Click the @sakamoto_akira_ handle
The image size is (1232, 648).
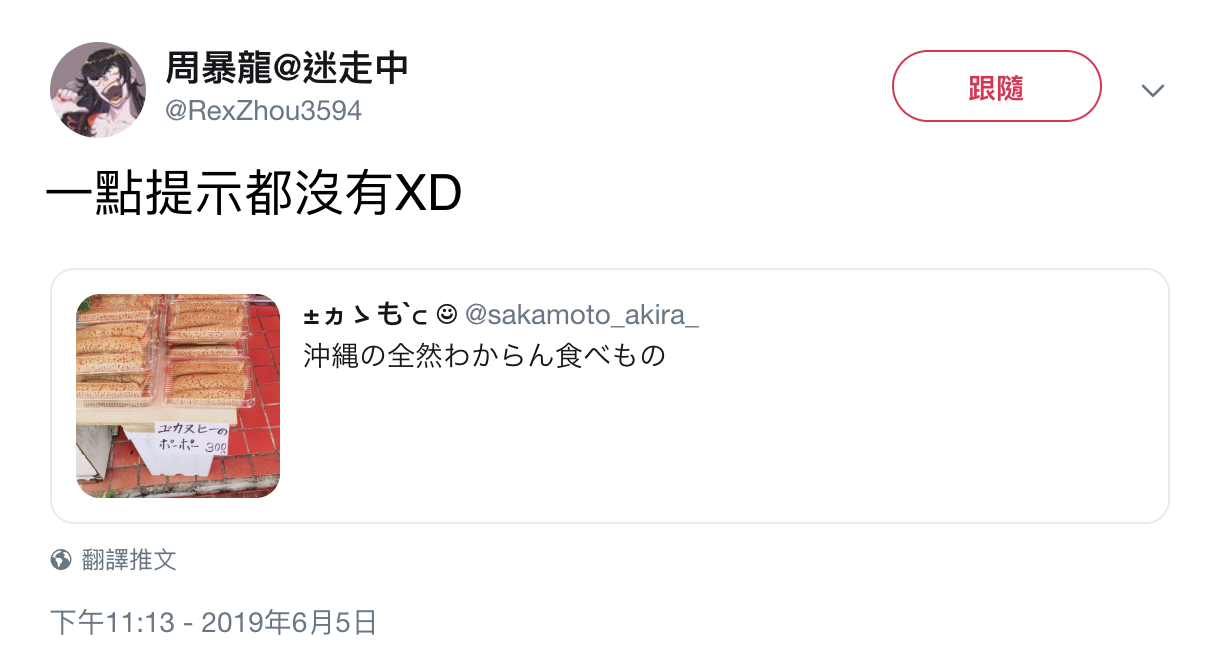pyautogui.click(x=582, y=315)
